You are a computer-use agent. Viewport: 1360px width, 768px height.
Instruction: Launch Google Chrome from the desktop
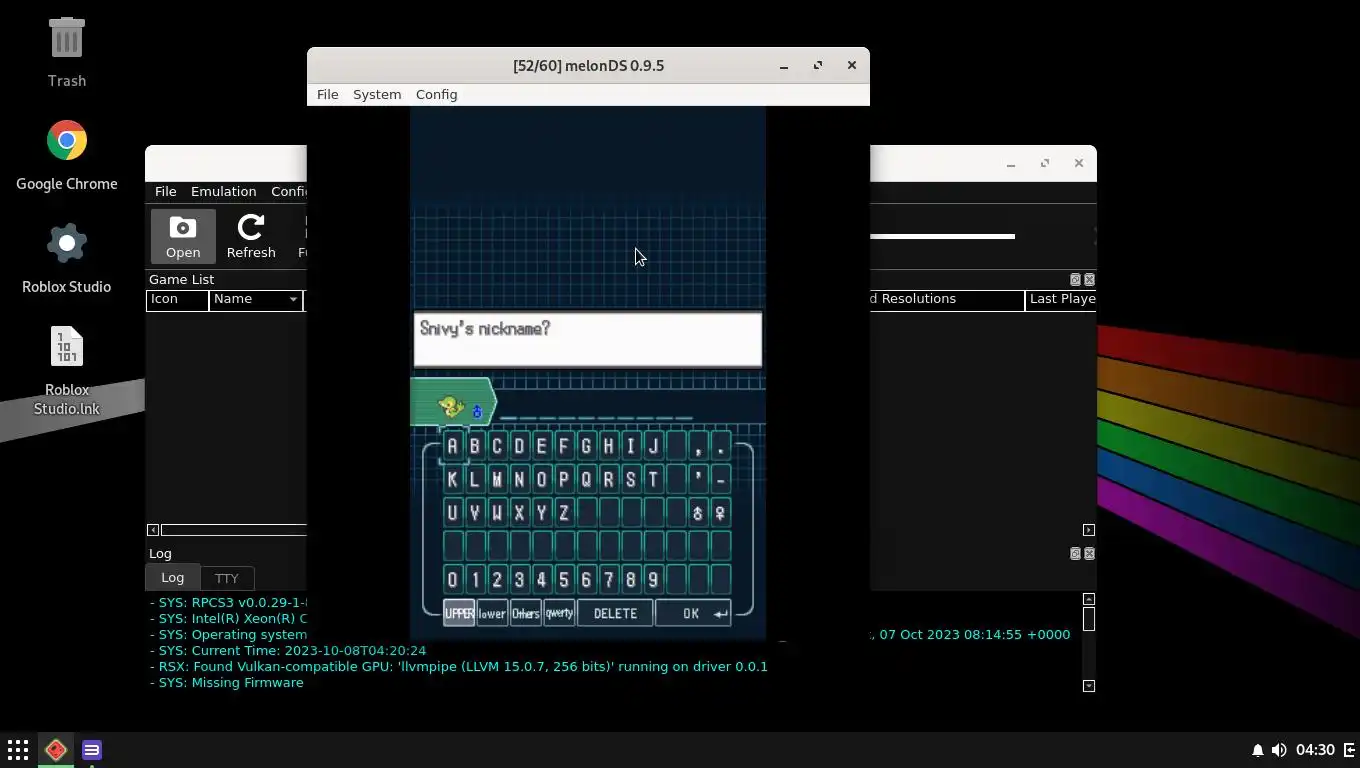pyautogui.click(x=67, y=141)
